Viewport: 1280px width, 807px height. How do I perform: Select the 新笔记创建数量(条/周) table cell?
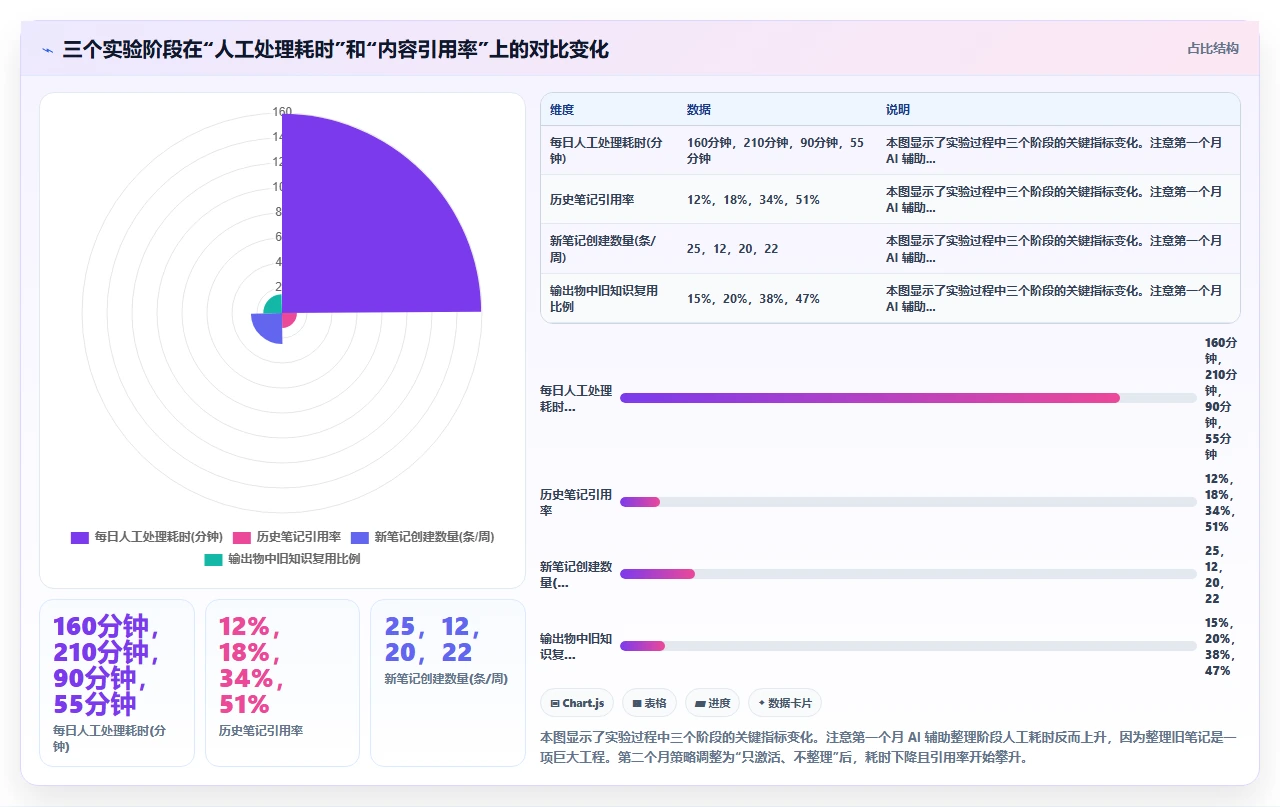pos(609,249)
